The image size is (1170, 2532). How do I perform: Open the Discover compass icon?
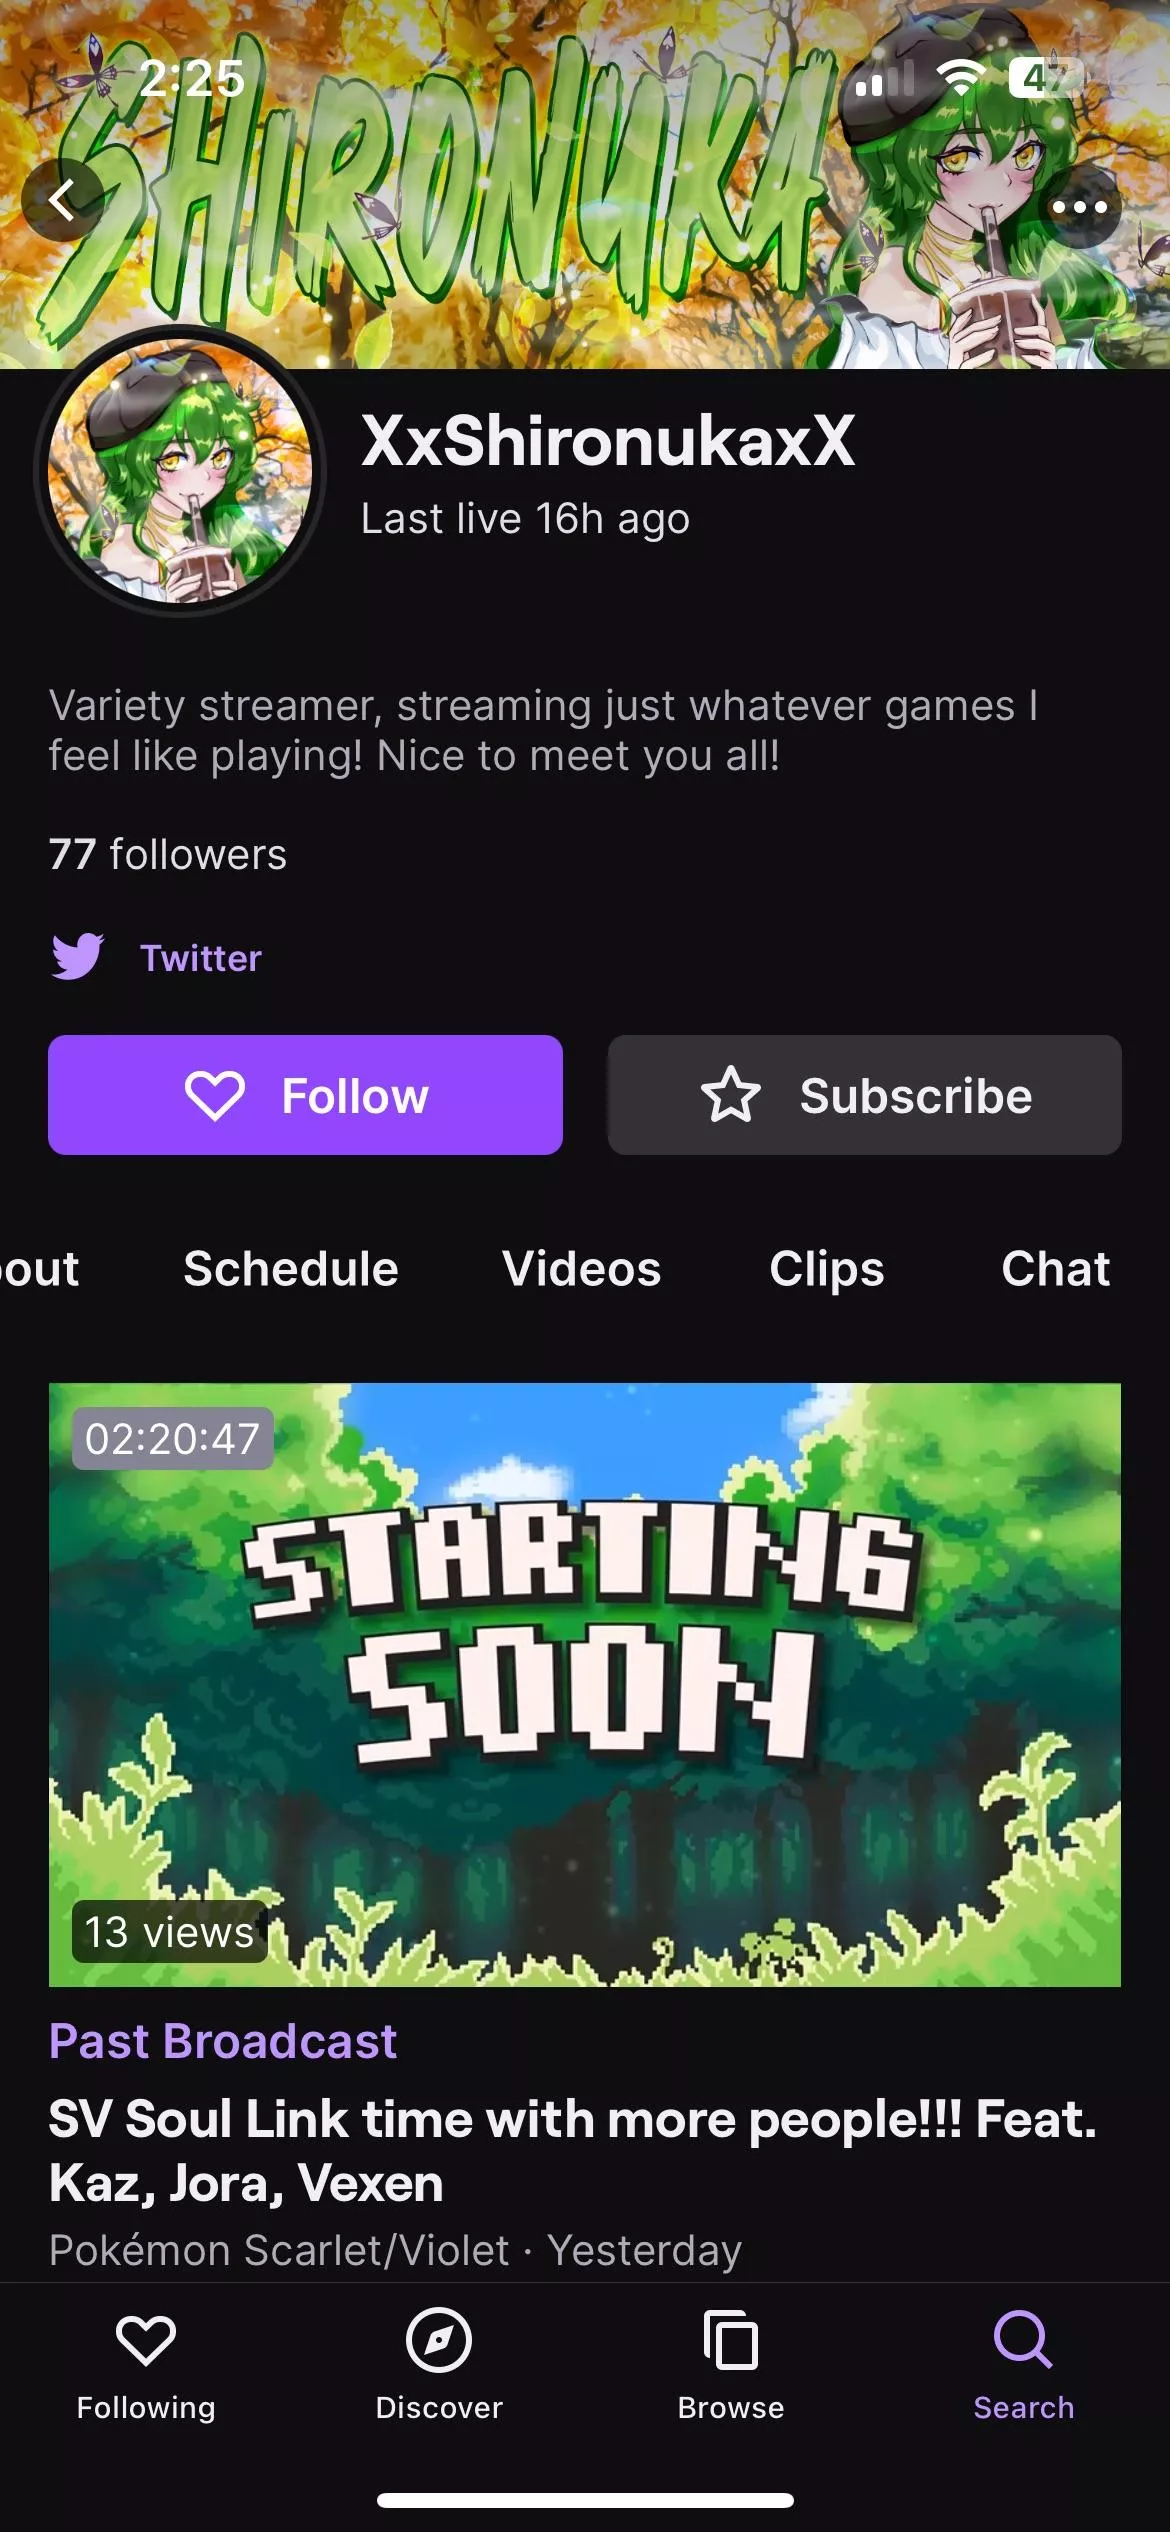pos(438,2340)
